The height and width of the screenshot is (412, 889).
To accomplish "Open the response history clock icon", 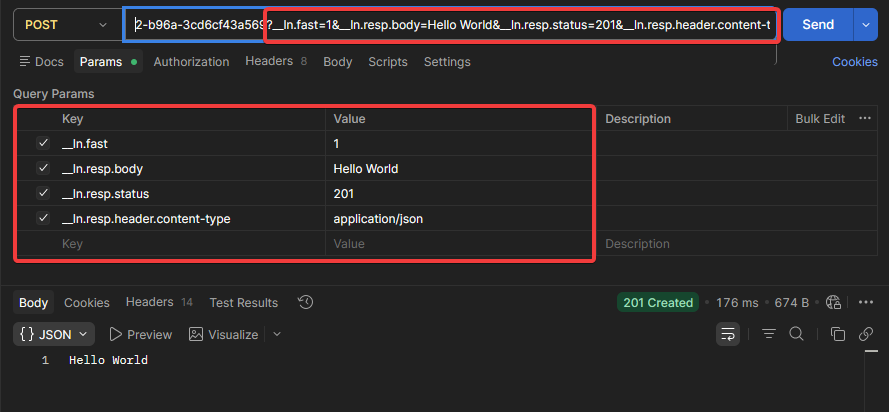I will [x=306, y=302].
